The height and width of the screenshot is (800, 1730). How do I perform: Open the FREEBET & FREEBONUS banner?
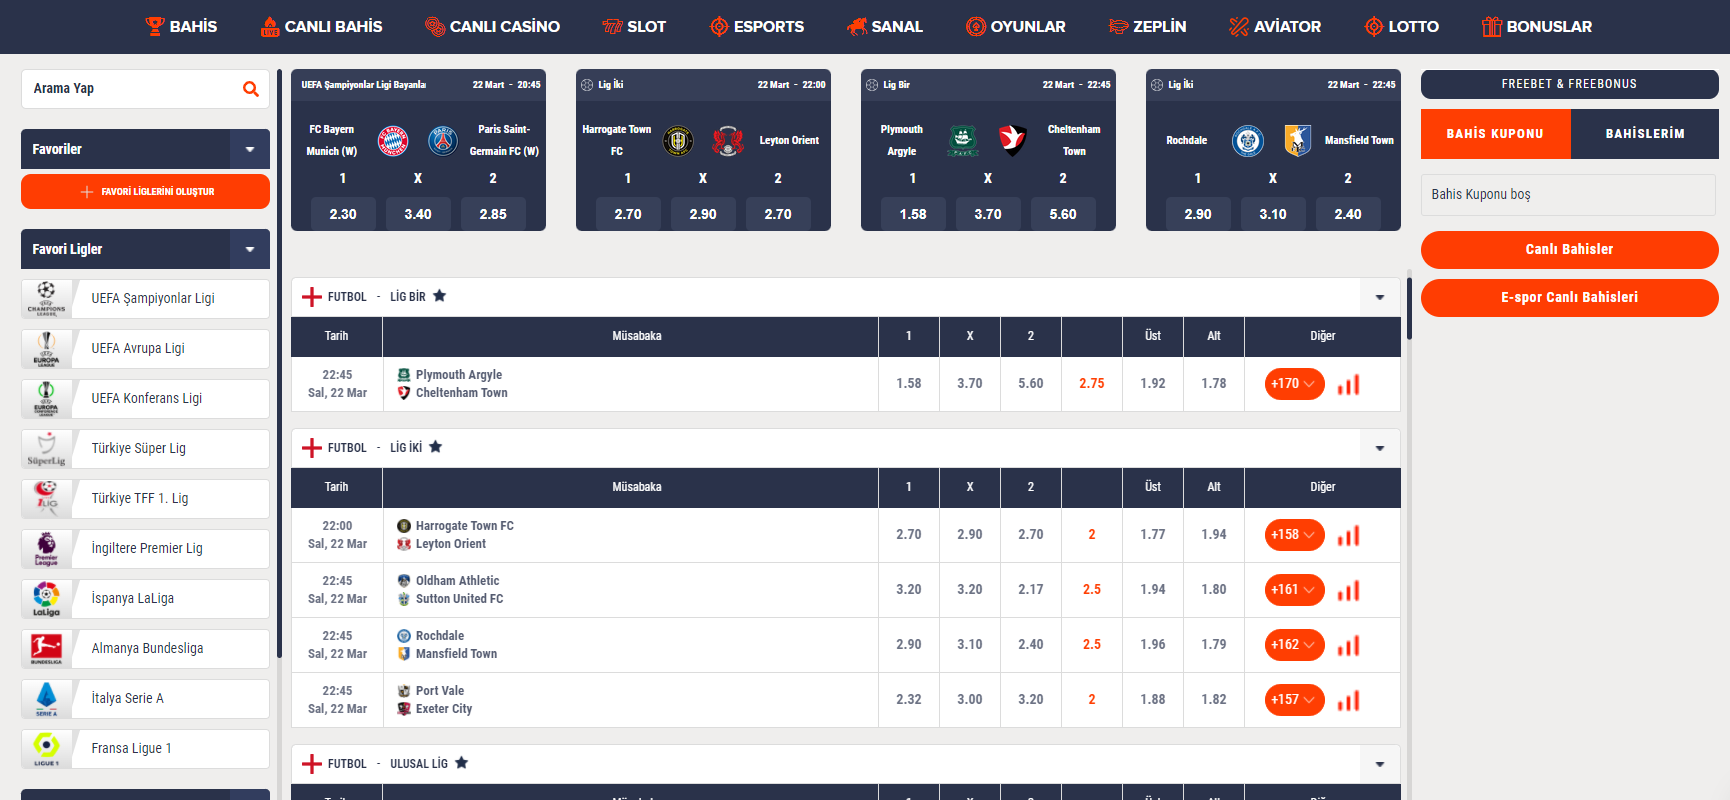point(1569,84)
